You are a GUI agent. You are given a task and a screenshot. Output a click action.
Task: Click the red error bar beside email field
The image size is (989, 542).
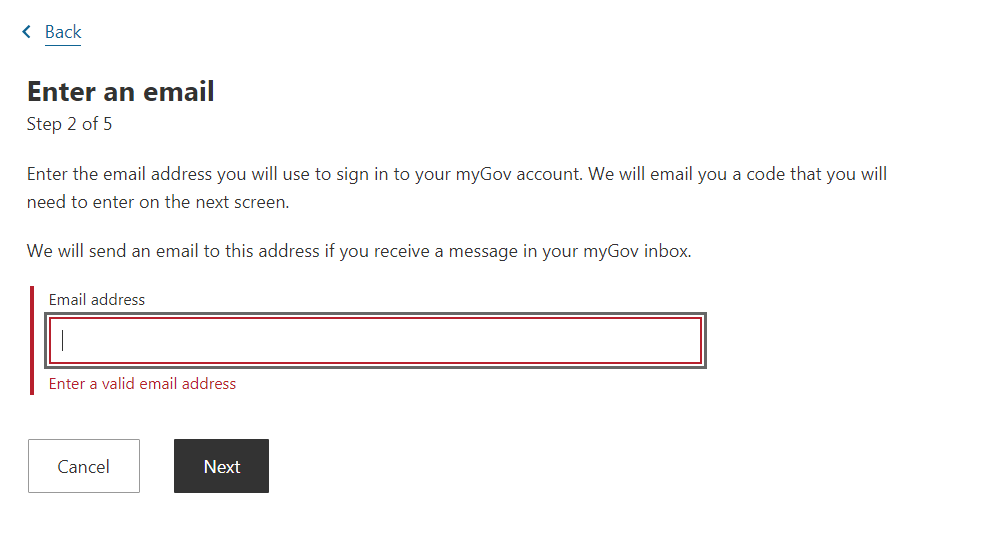point(32,341)
